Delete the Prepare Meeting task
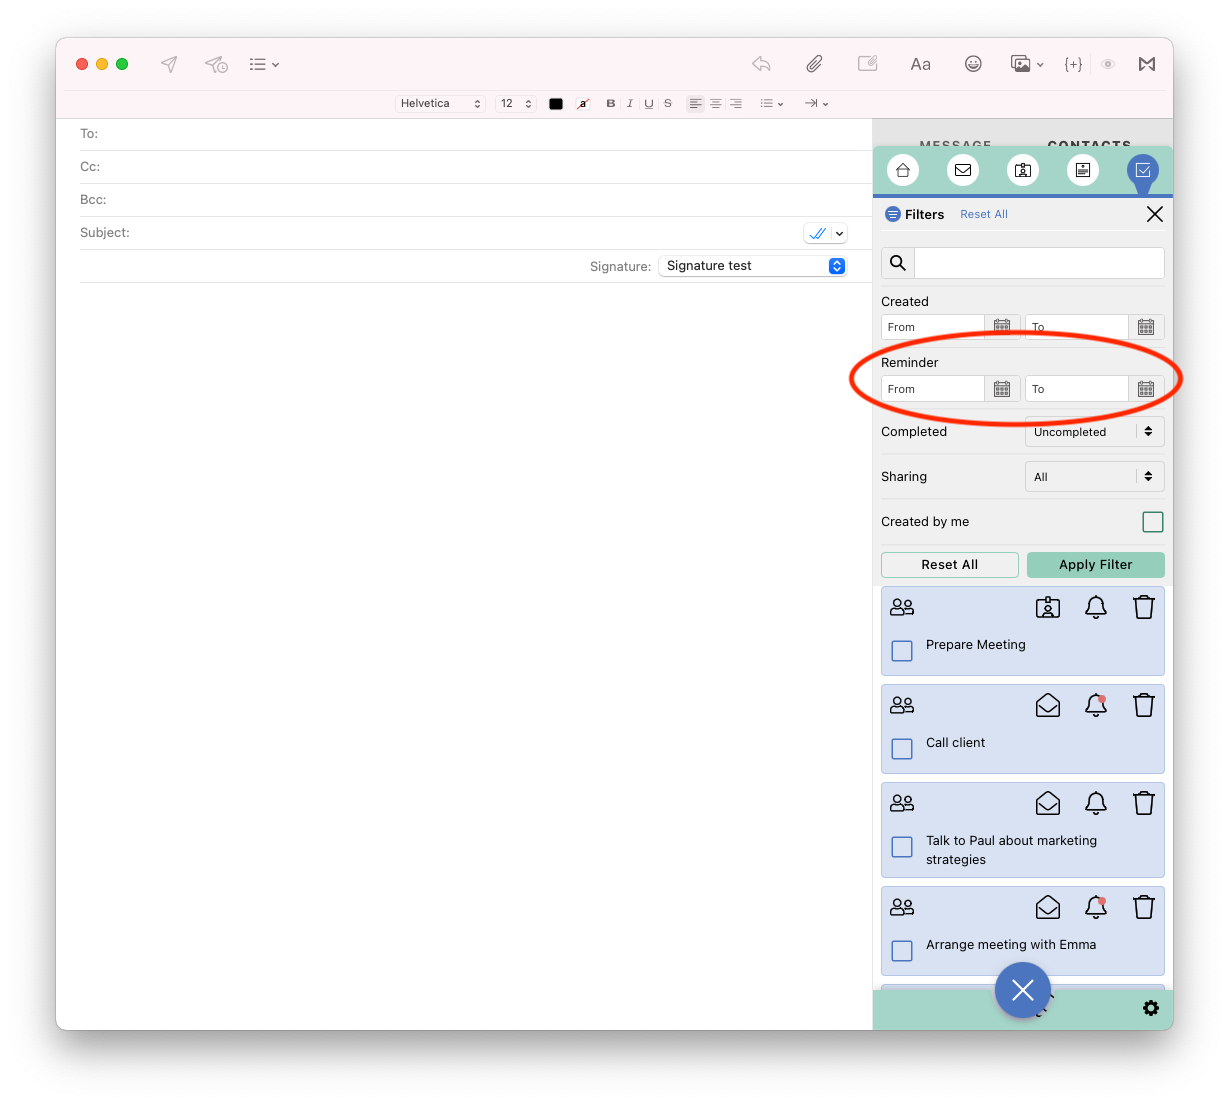Viewport: 1229px width, 1104px height. (1144, 607)
